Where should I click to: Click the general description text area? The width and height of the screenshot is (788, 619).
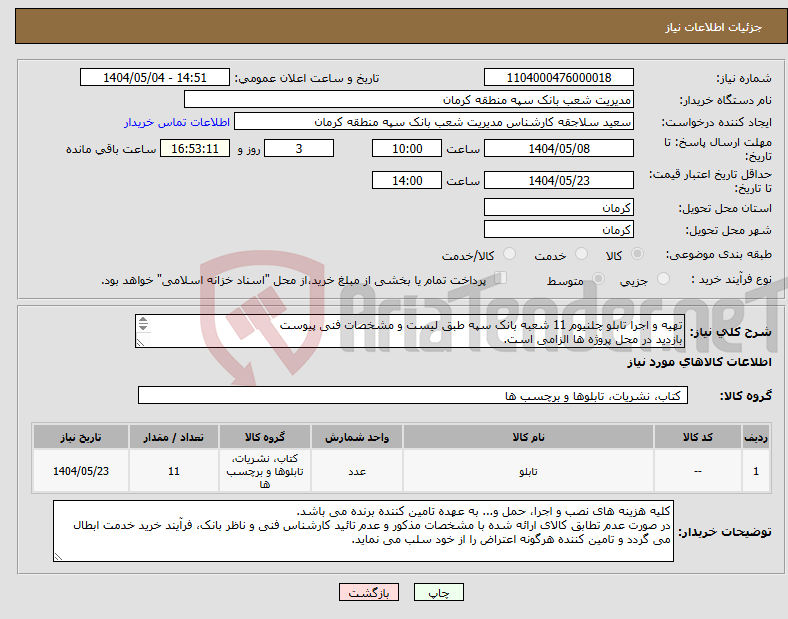click(410, 331)
